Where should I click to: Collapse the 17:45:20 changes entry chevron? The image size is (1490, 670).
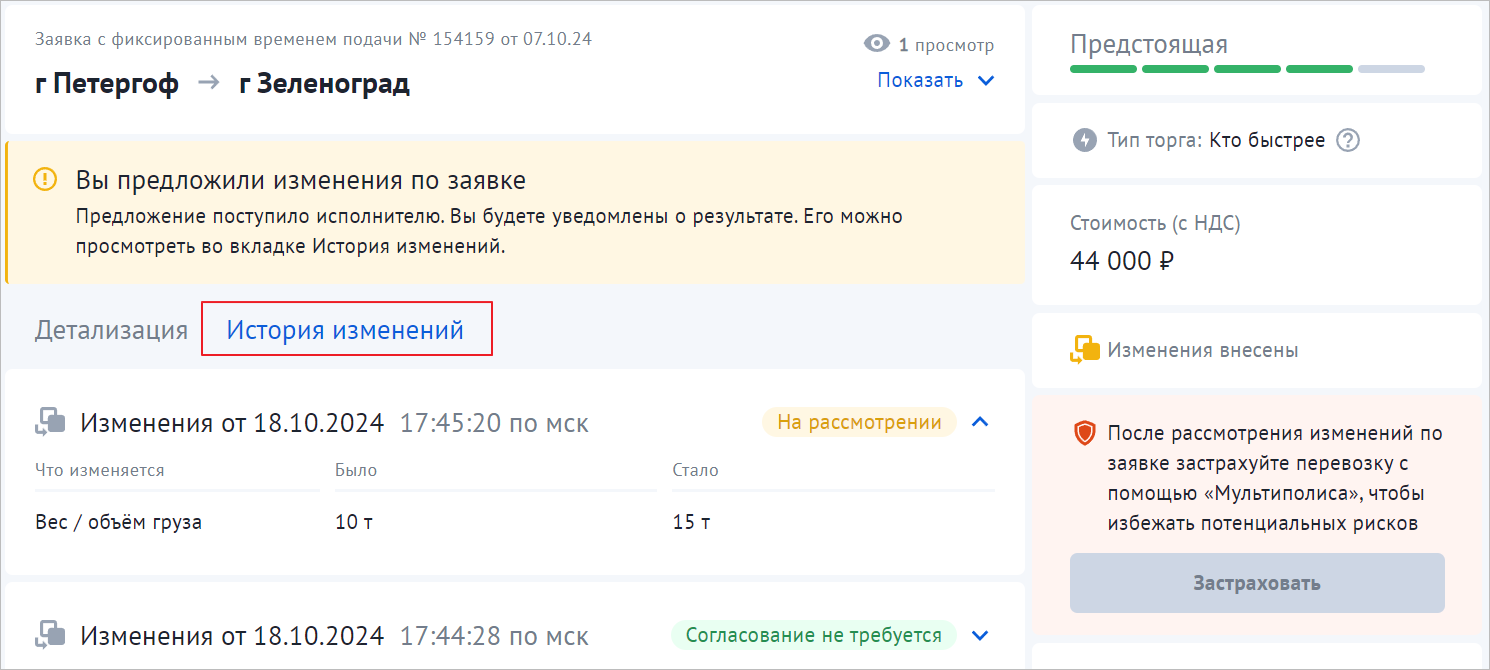click(981, 422)
